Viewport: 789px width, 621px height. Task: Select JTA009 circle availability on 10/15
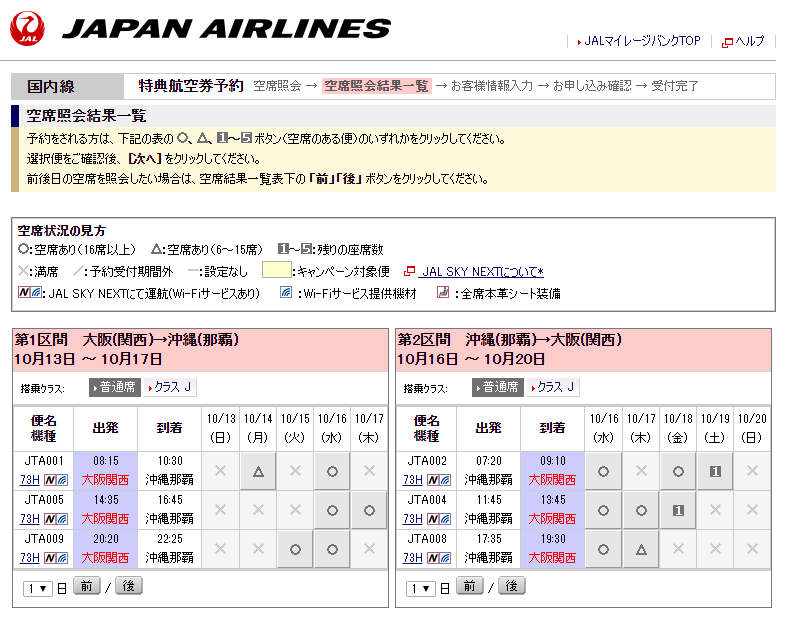[x=295, y=550]
